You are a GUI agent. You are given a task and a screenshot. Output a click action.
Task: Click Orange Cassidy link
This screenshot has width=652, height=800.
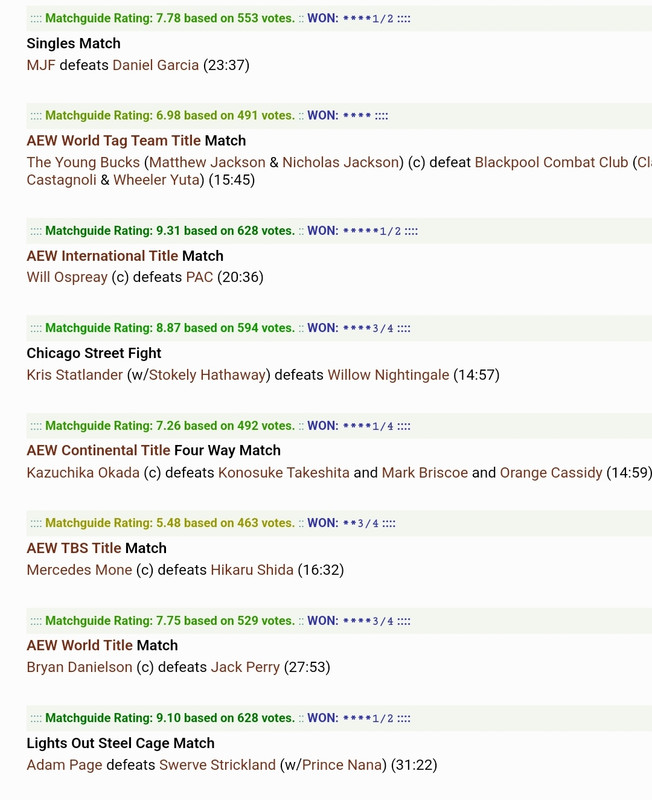(551, 472)
